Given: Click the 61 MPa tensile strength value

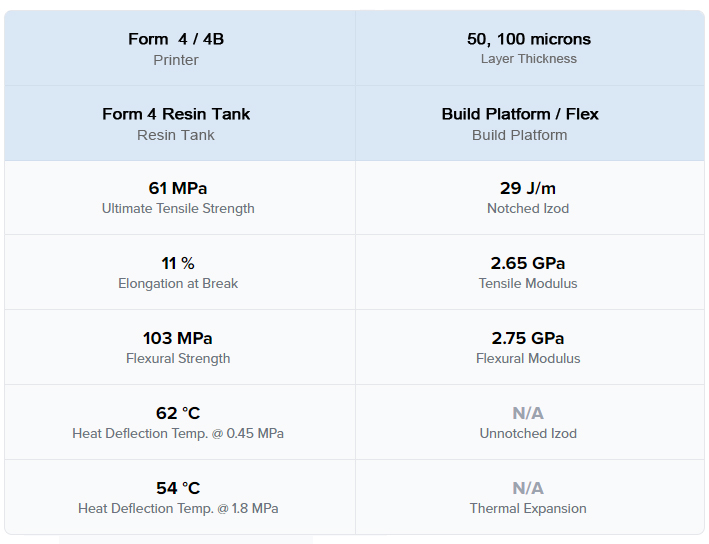Looking at the screenshot, I should click(178, 188).
